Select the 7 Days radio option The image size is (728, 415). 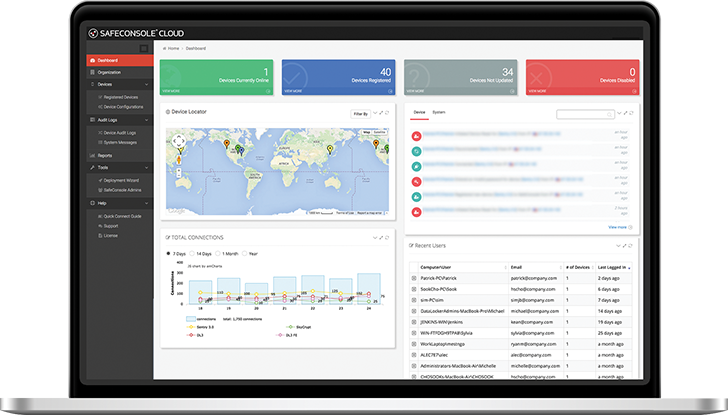(x=168, y=254)
